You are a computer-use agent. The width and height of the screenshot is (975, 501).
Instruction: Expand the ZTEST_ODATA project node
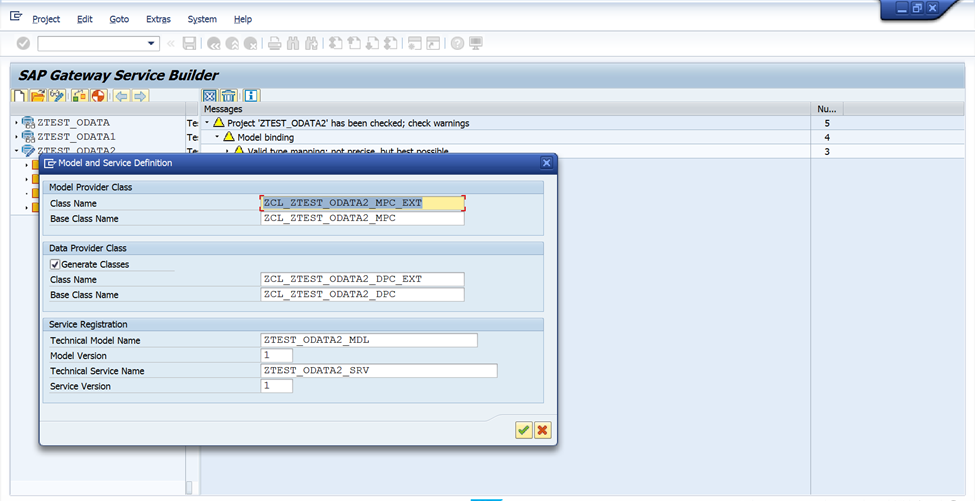pyautogui.click(x=16, y=122)
